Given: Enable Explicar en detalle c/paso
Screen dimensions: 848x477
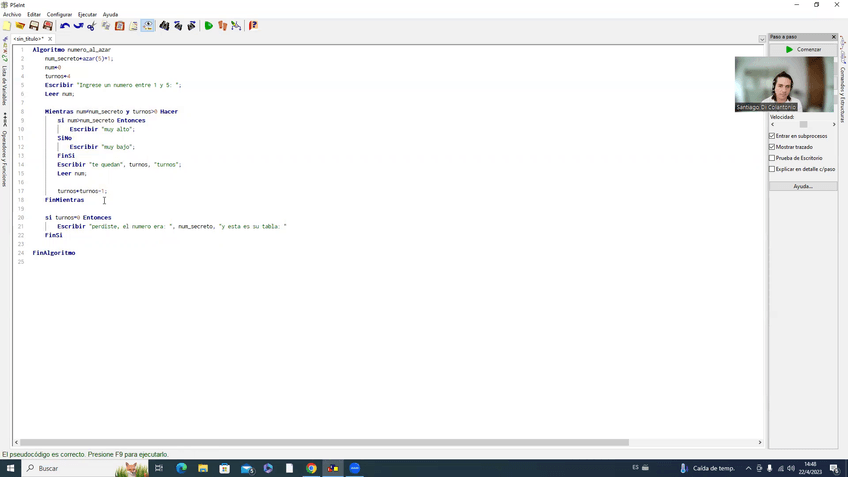Looking at the screenshot, I should 772,169.
